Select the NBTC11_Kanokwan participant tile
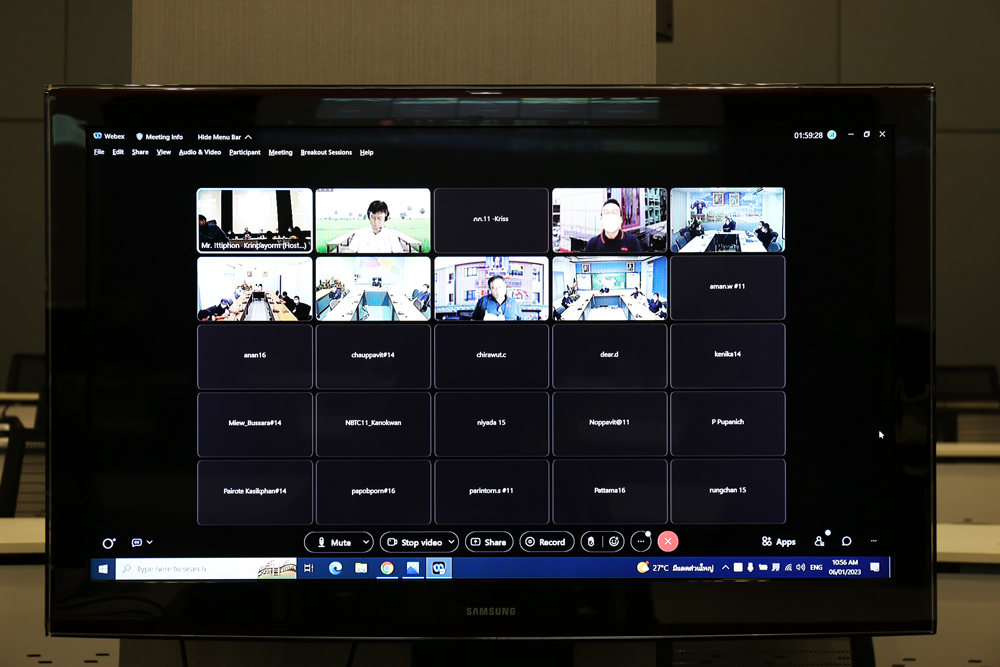The height and width of the screenshot is (667, 1000). pos(373,423)
